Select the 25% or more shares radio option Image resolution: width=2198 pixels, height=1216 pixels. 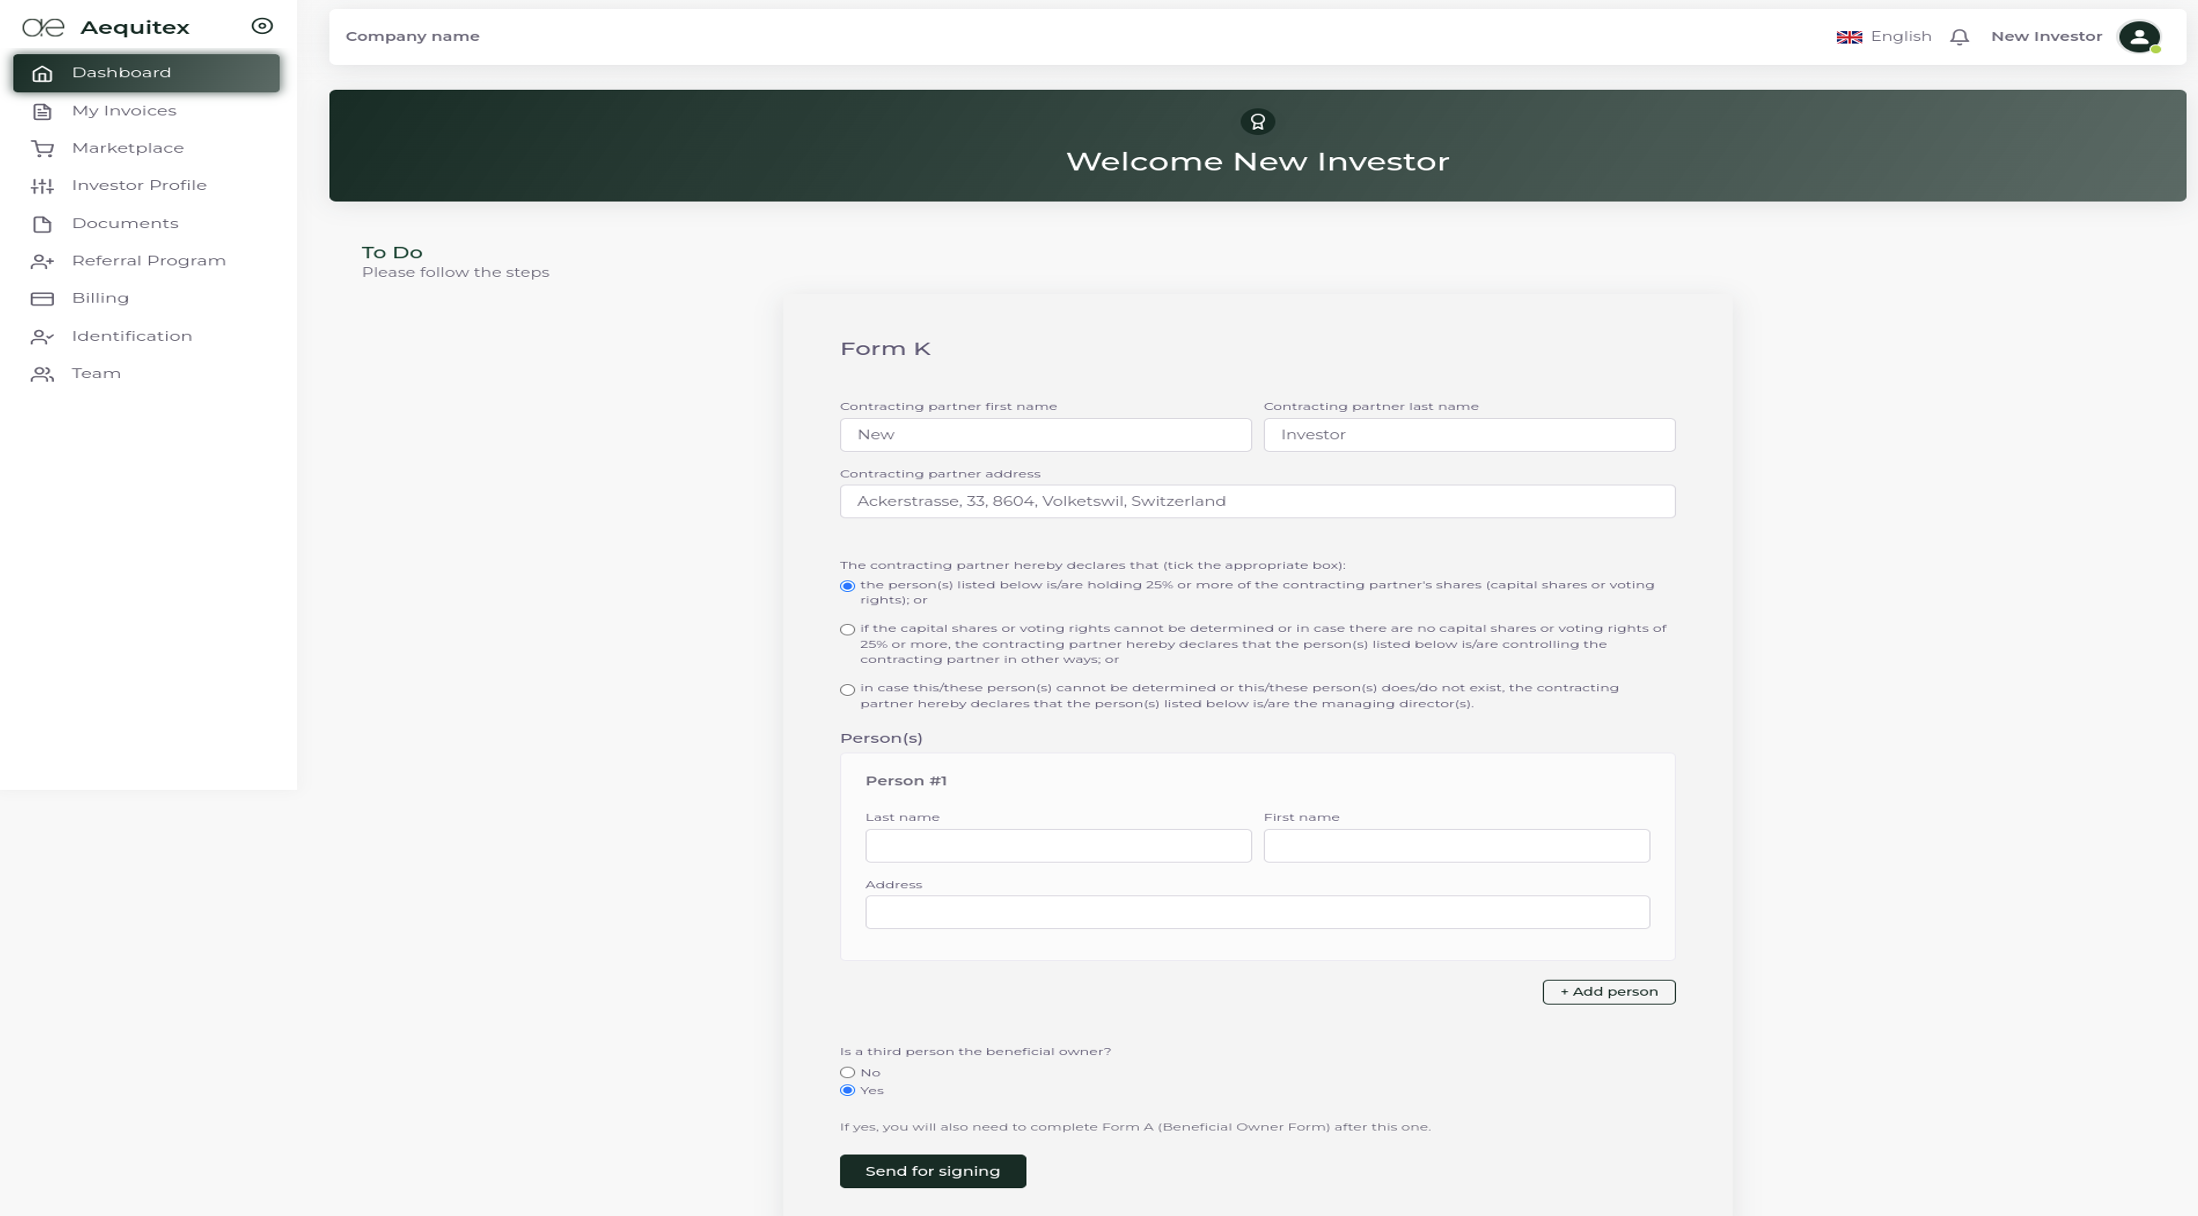pos(847,586)
